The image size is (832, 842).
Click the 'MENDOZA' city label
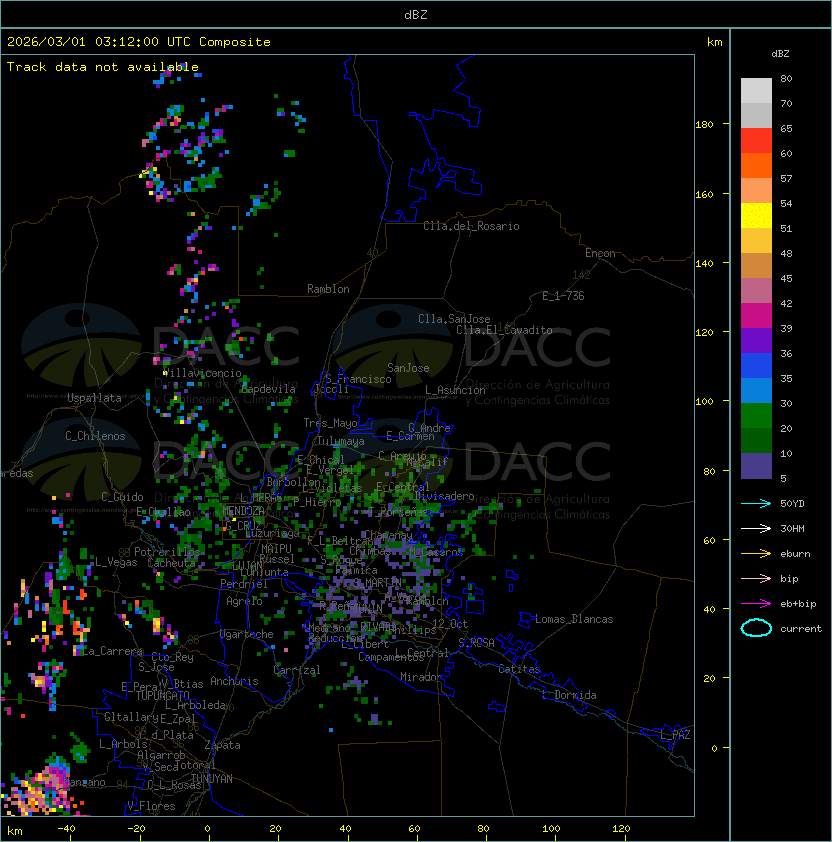tap(243, 511)
